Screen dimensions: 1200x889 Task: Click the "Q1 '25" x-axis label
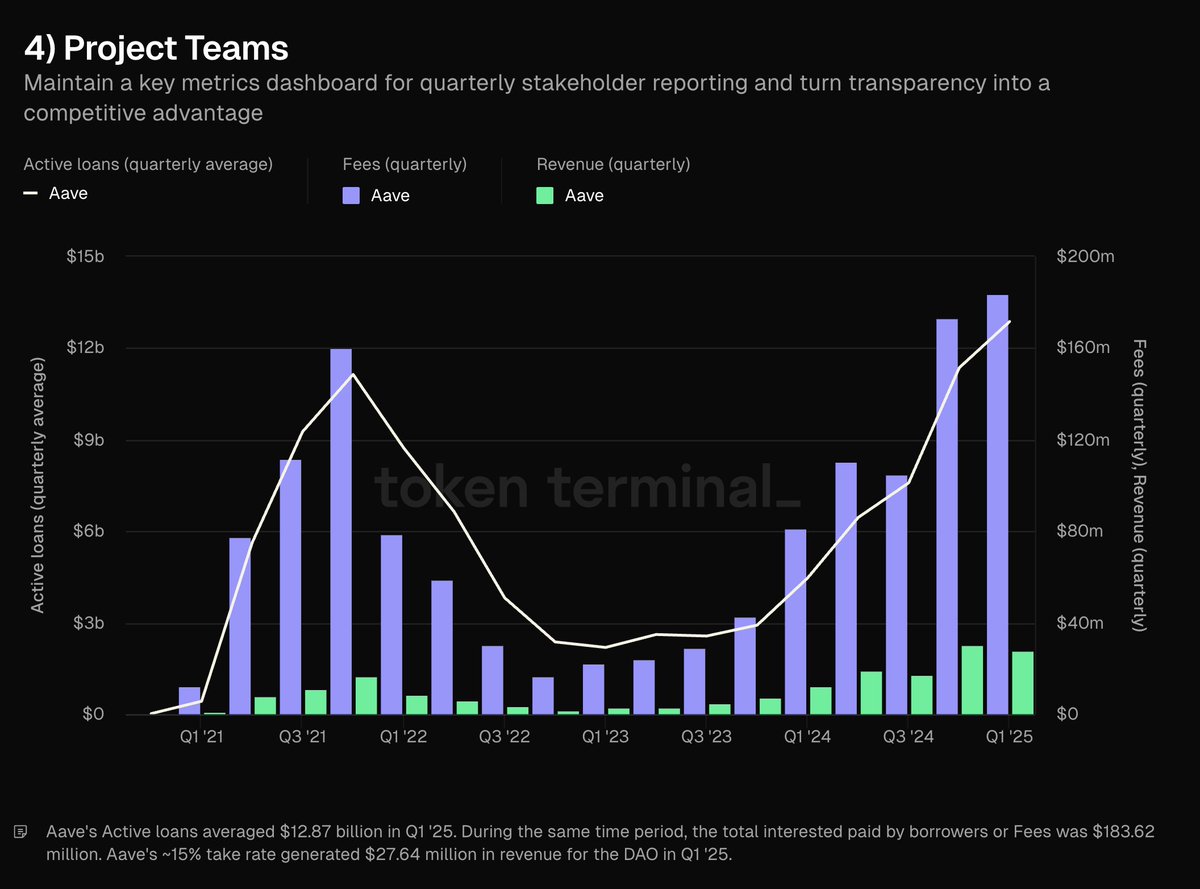click(x=1009, y=738)
